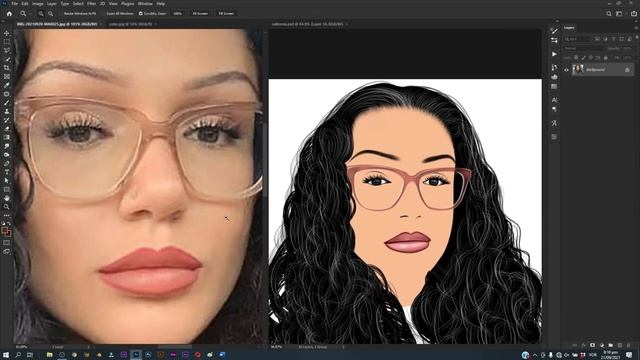Select the Magic Wand selection tool
Viewport: 640px width, 360px height.
(x=7, y=59)
